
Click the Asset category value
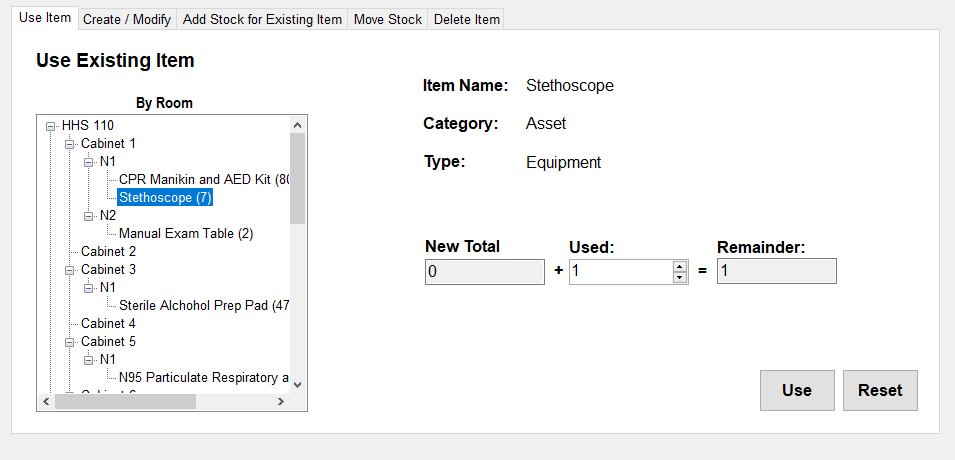coord(546,124)
